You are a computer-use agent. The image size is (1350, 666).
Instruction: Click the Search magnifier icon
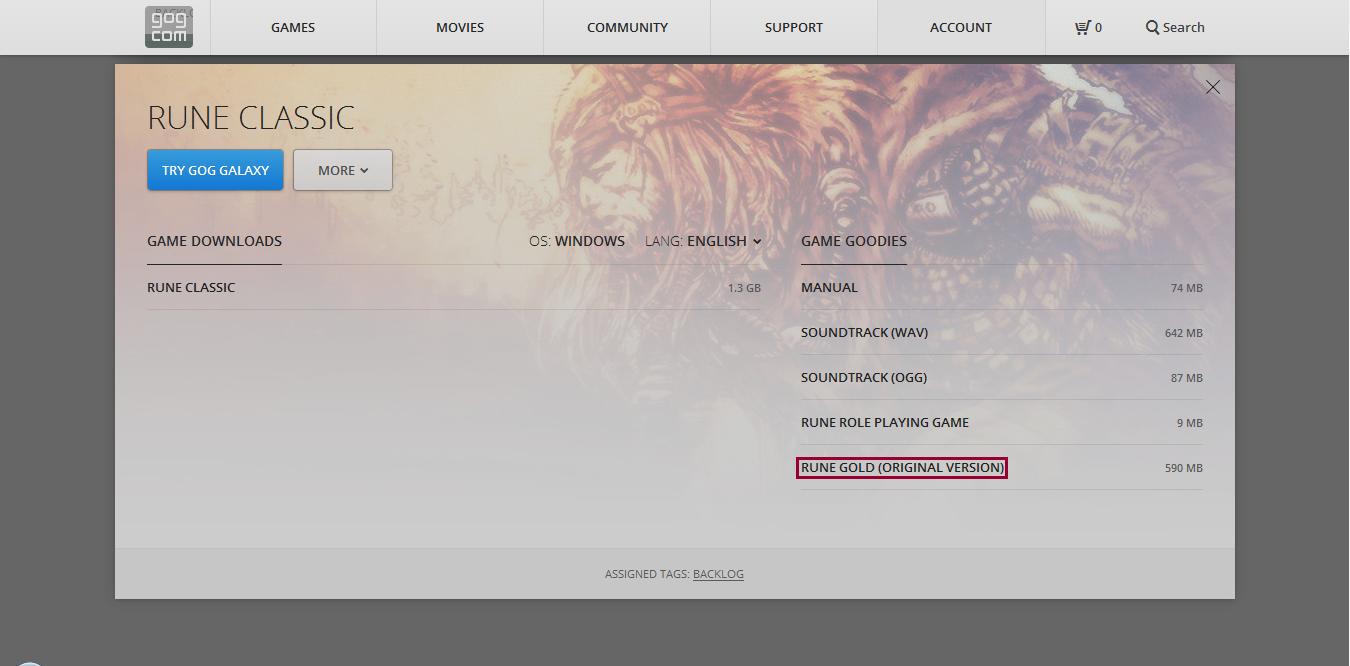coord(1152,28)
